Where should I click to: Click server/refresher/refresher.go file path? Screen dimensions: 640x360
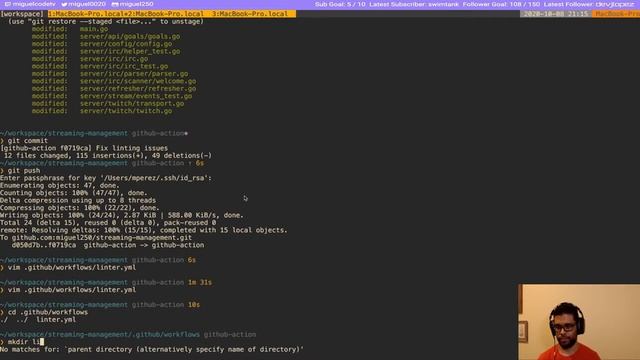pos(138,89)
